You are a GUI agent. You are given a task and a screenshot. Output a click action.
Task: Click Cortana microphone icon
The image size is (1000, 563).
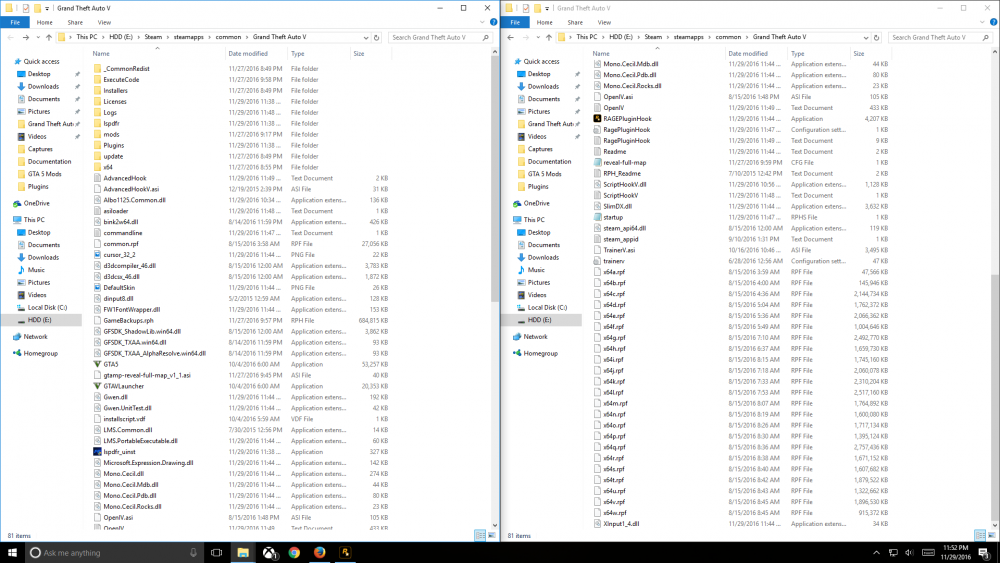tap(193, 553)
